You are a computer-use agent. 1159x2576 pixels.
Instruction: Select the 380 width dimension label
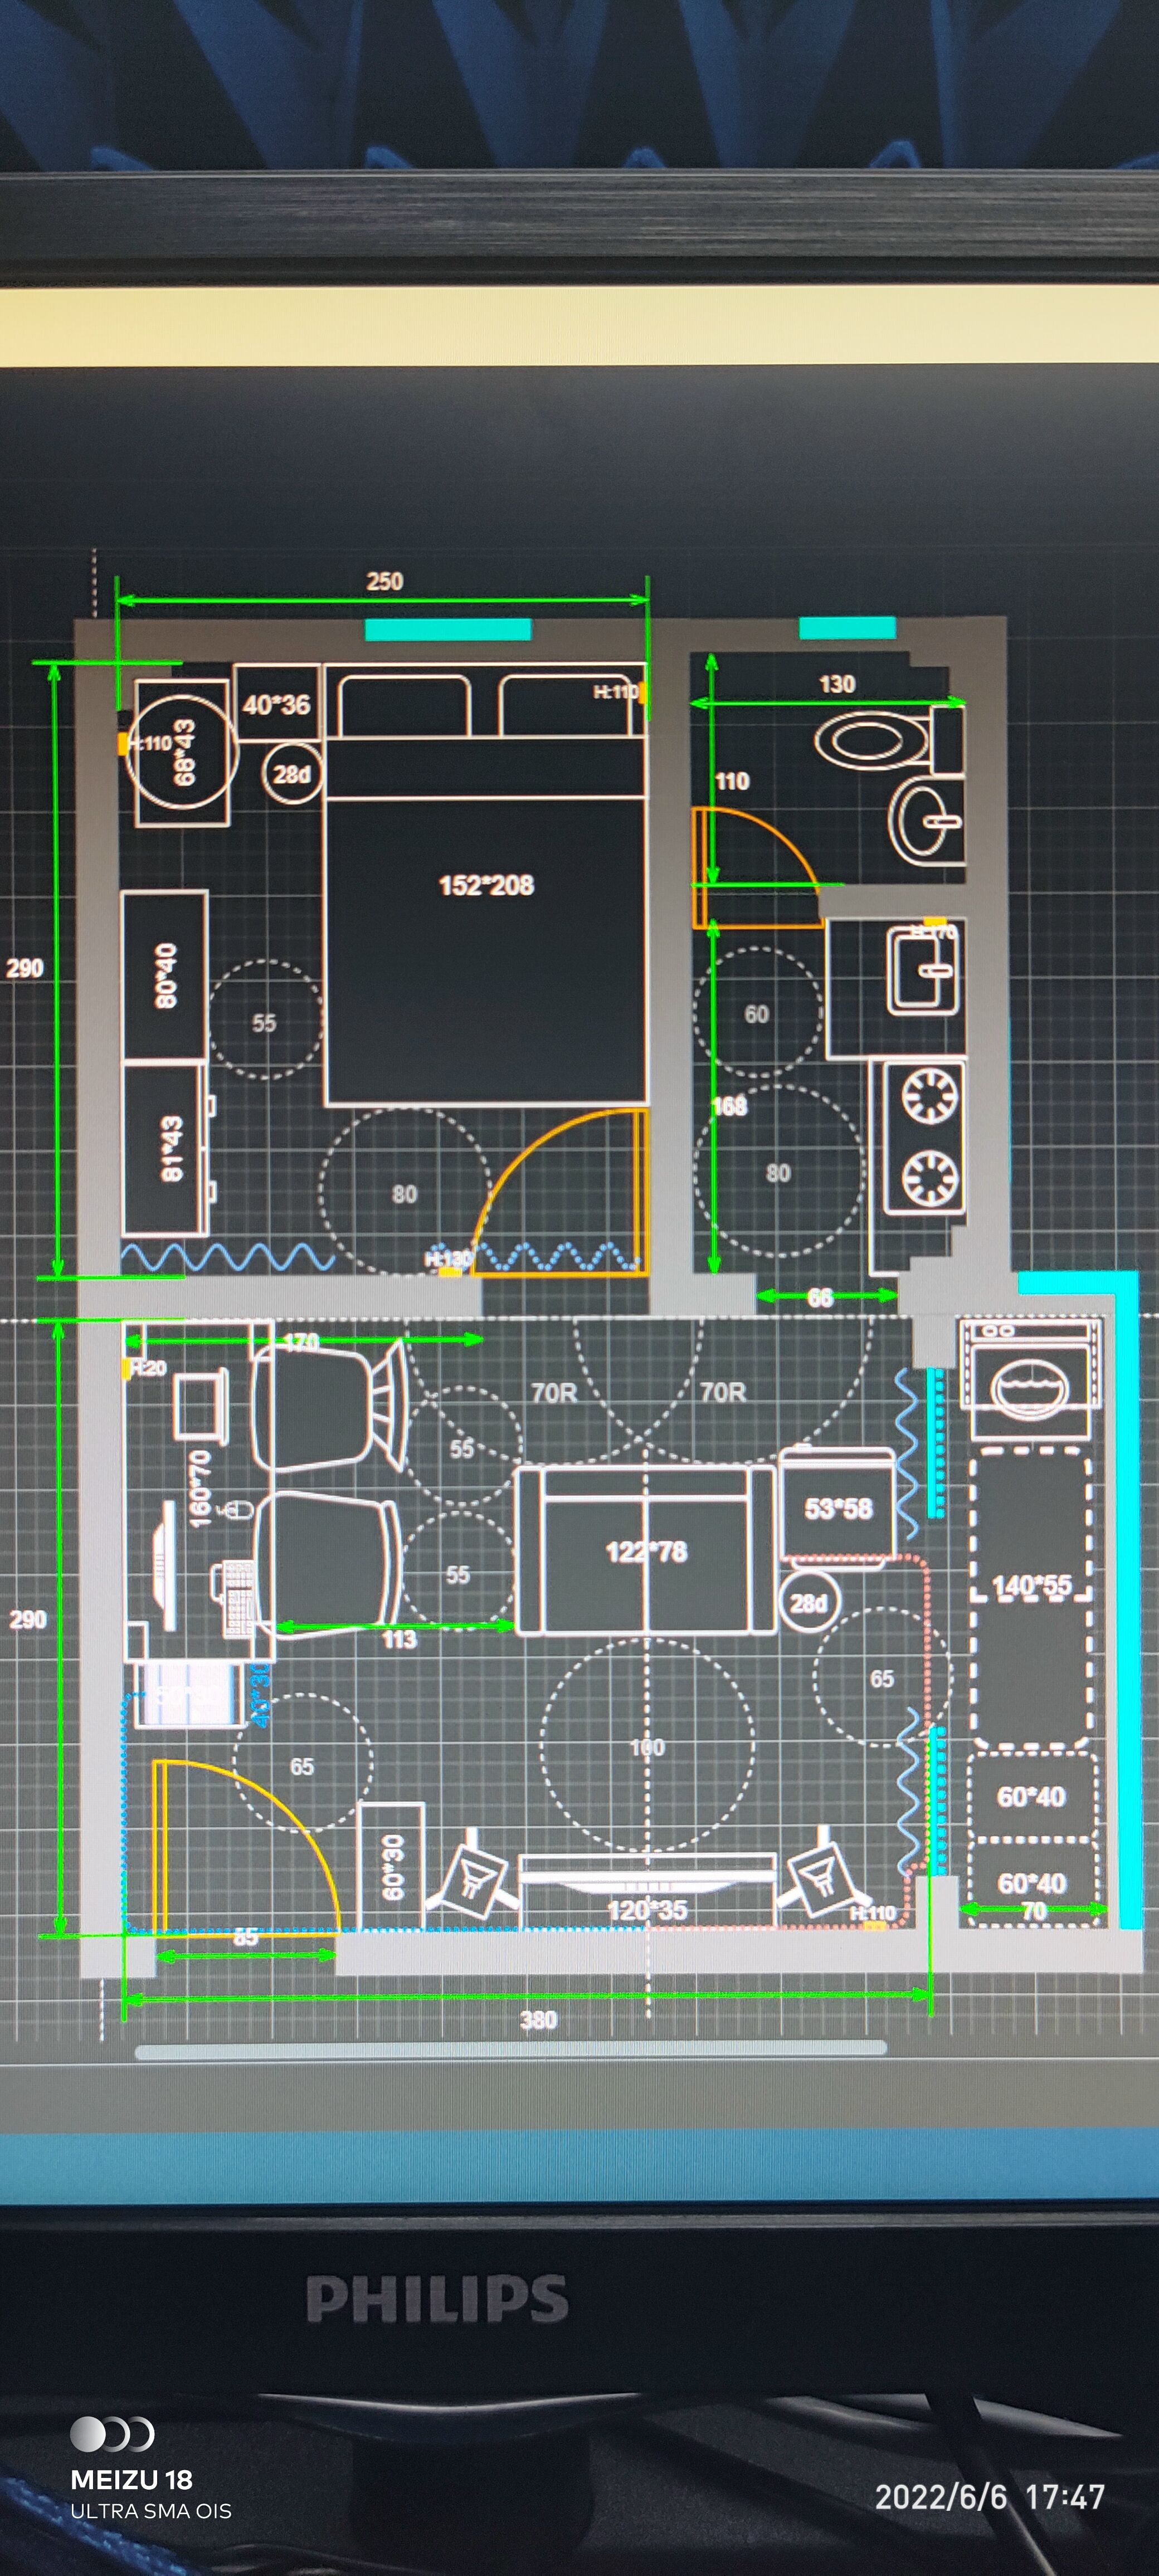pos(538,2021)
